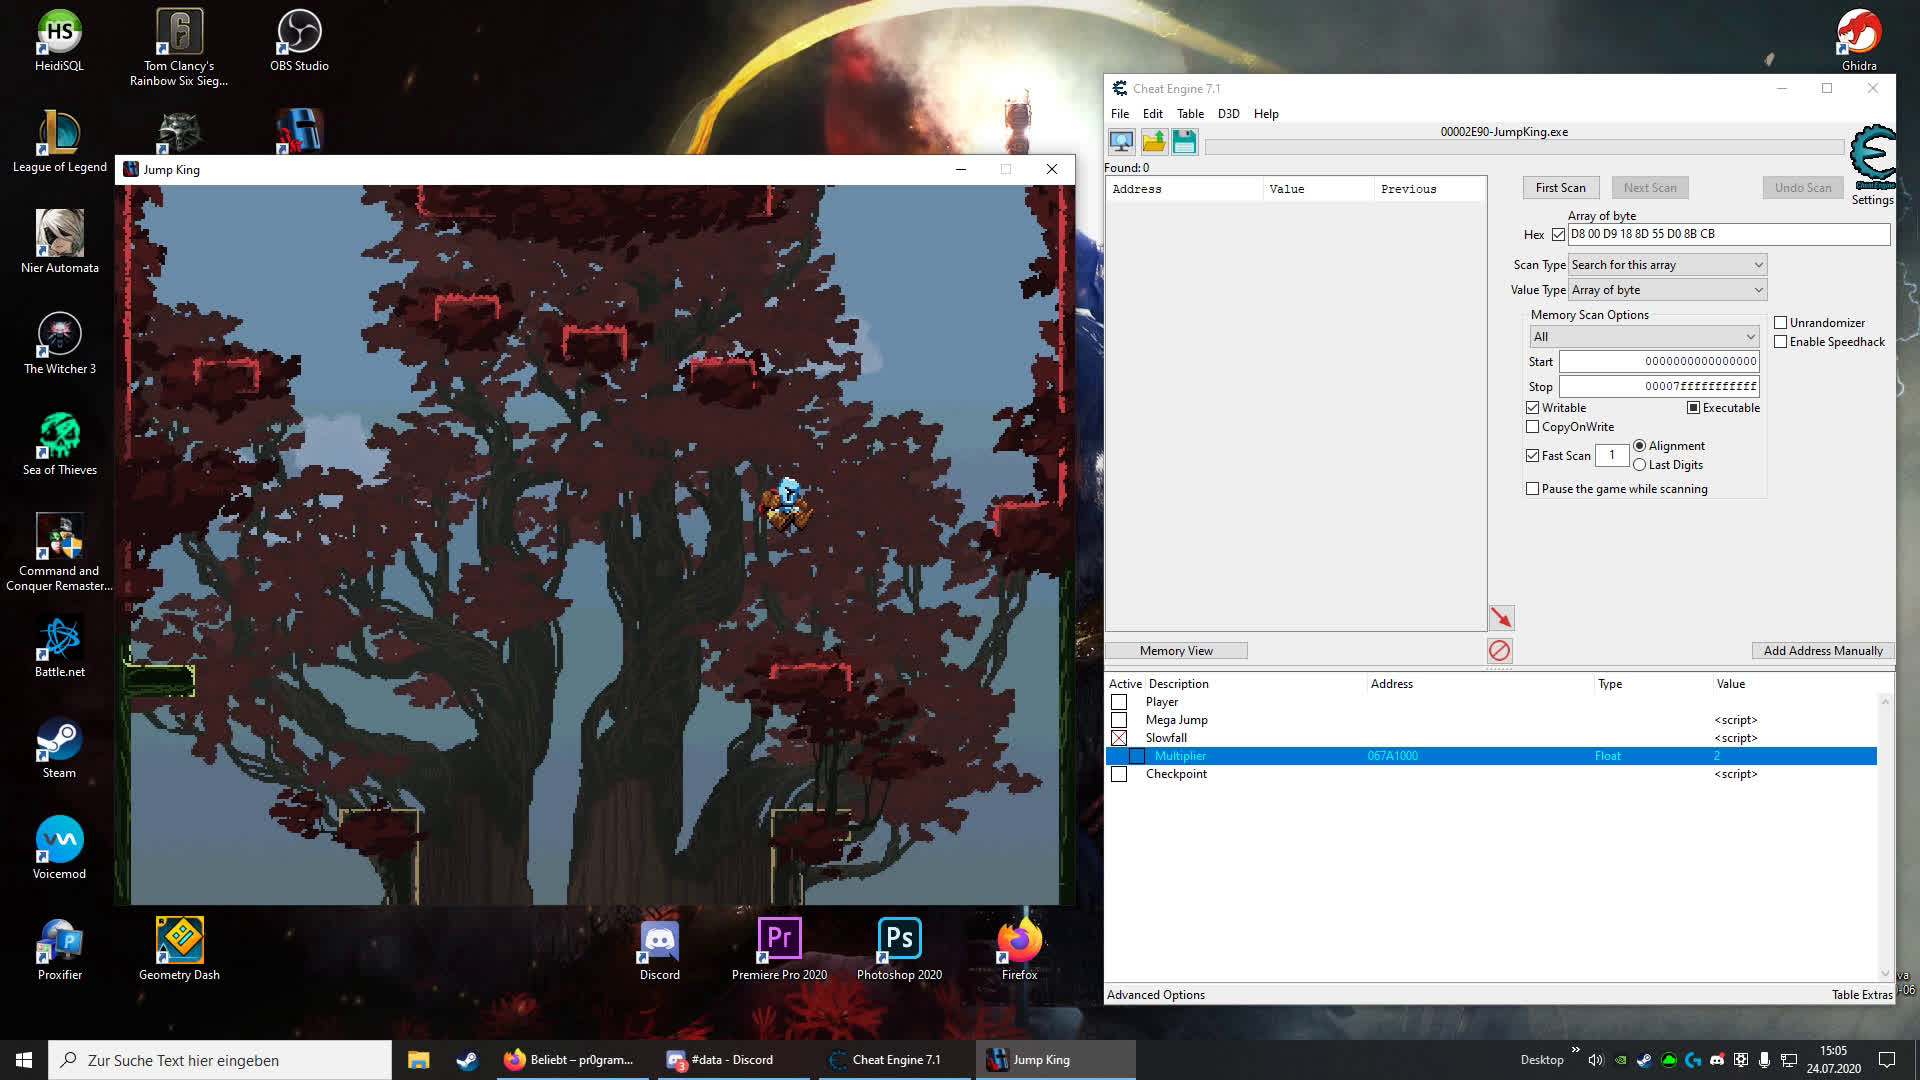Launch Premiere Pro 2020 desktop shortcut
This screenshot has height=1080, width=1920.
pyautogui.click(x=779, y=949)
